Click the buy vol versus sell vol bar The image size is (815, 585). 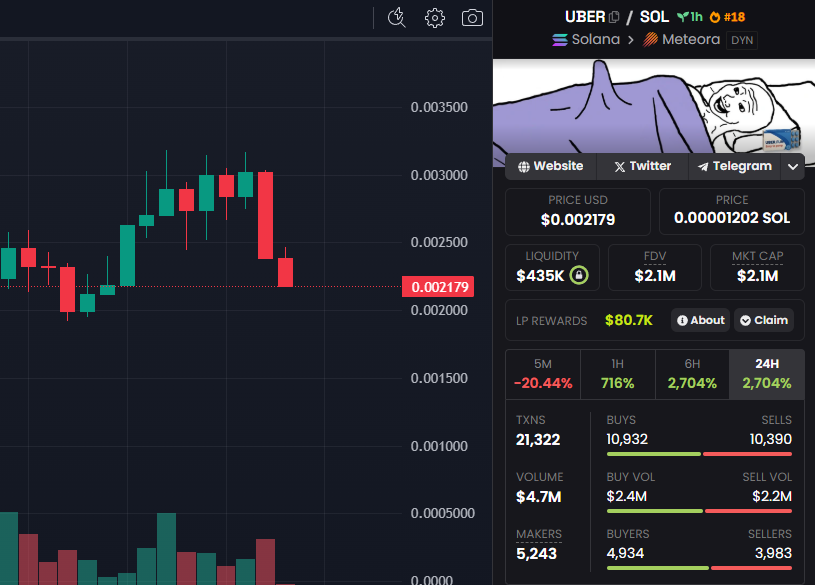click(x=699, y=511)
